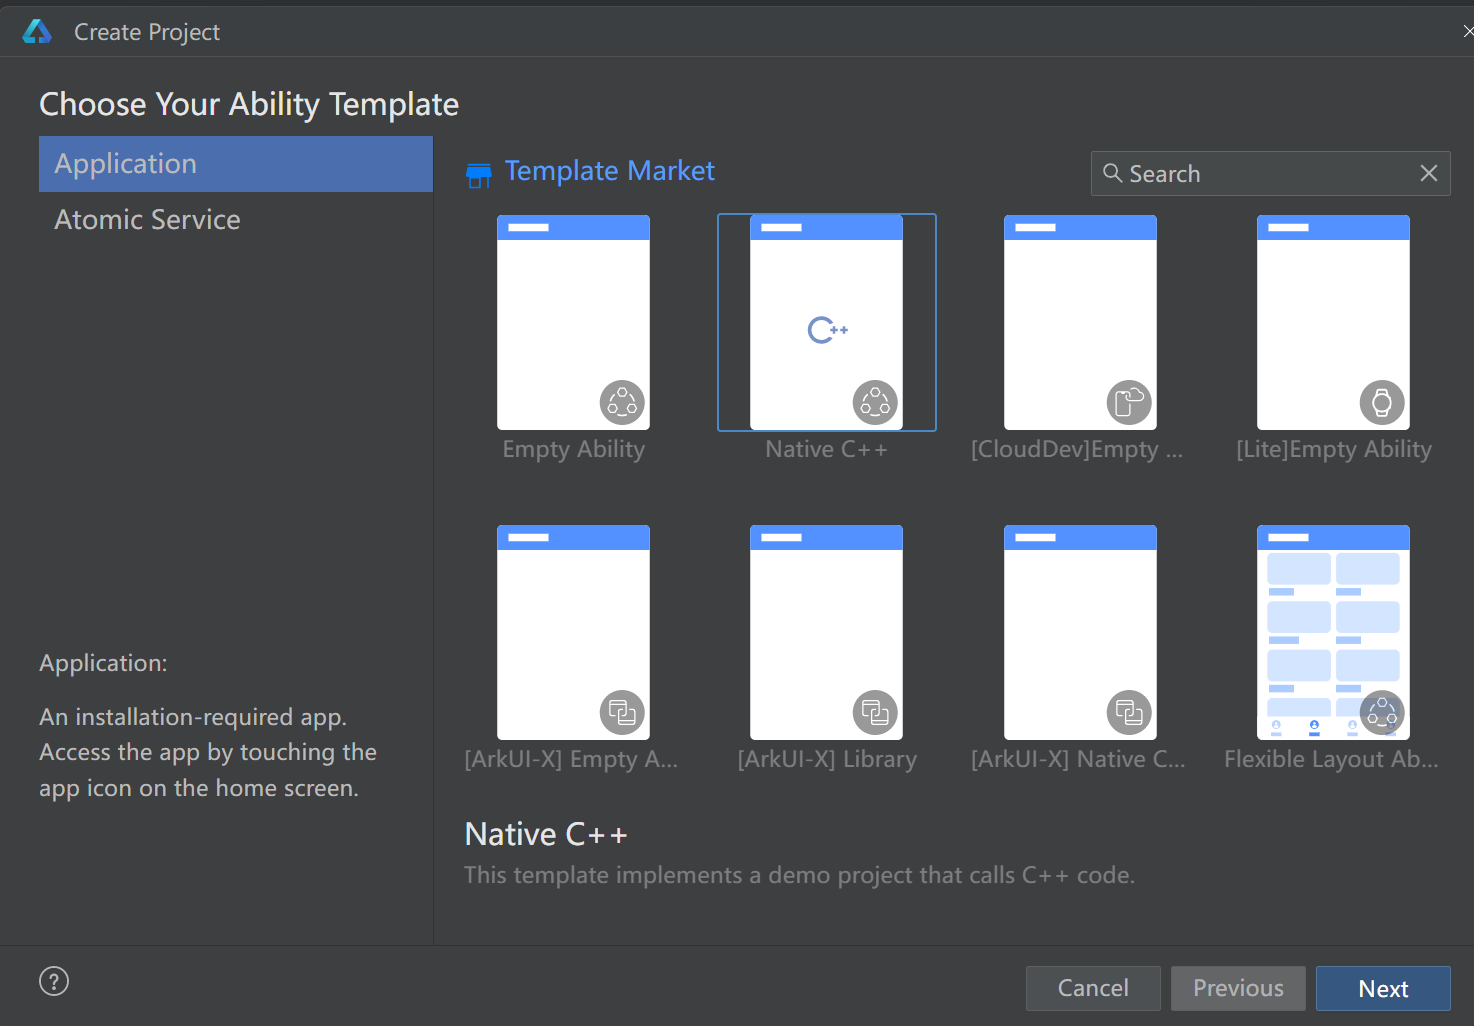Image resolution: width=1474 pixels, height=1026 pixels.
Task: Click the Previous button
Action: coord(1238,988)
